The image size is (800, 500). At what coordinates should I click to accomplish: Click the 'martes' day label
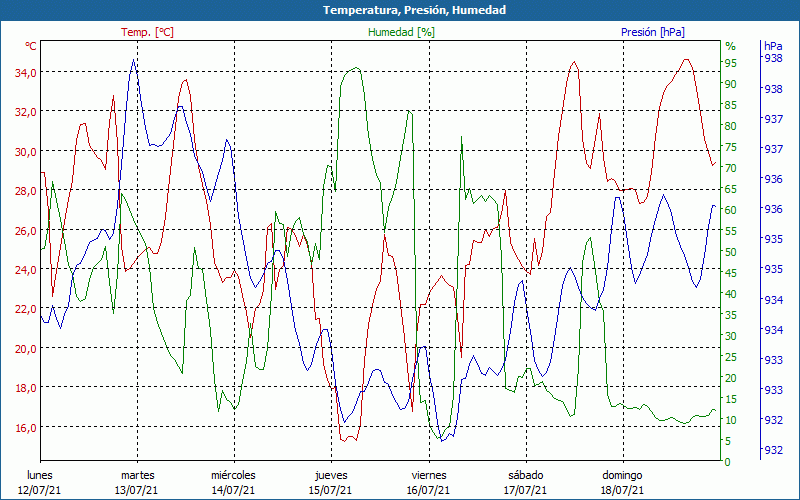137,475
